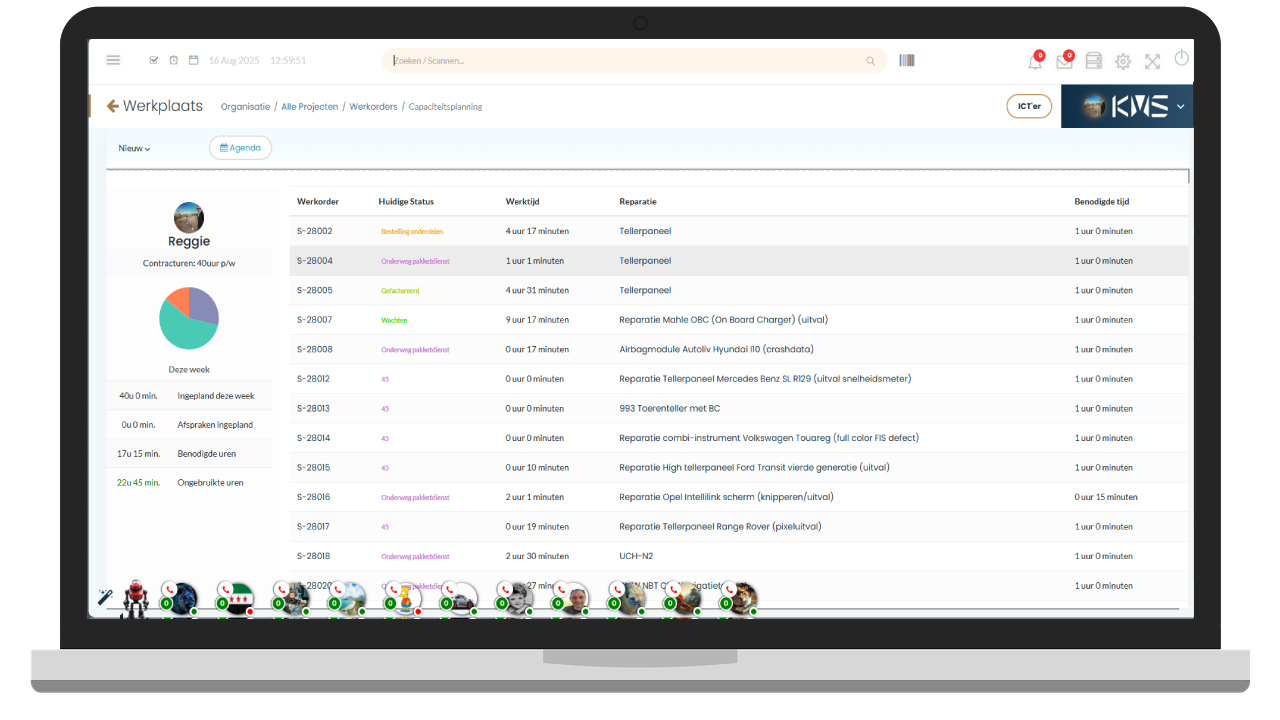This screenshot has height=720, width=1280.
Task: Click the power logout icon
Action: (1182, 58)
